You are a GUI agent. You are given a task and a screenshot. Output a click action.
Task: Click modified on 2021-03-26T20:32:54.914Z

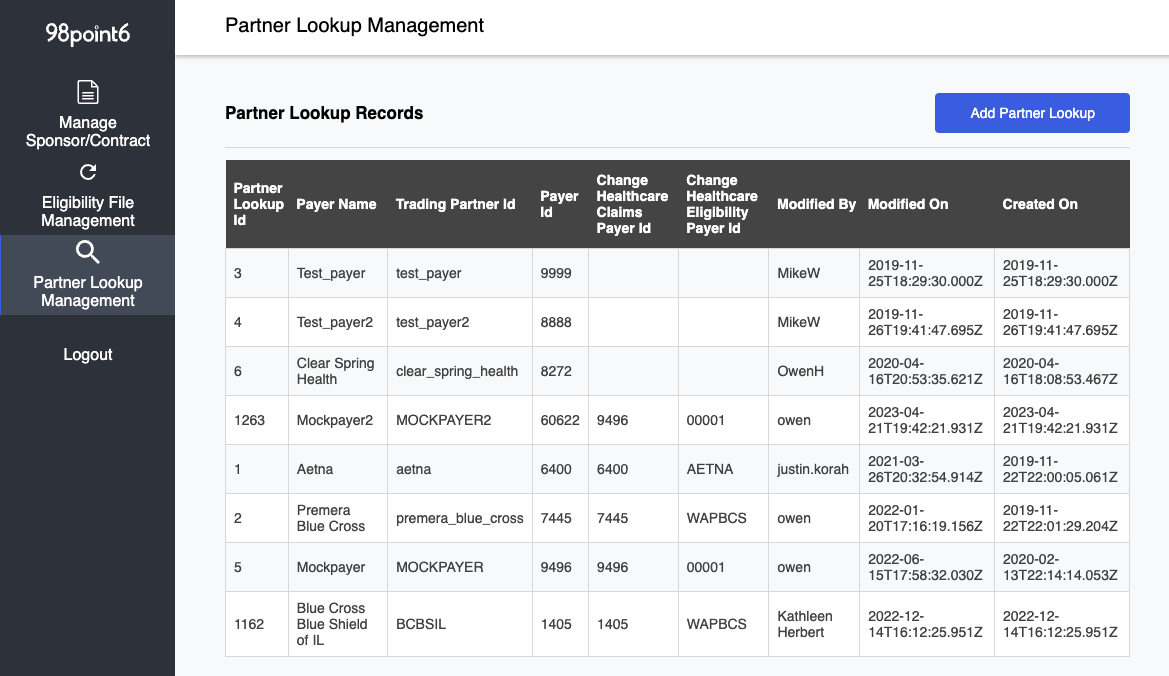coord(925,470)
